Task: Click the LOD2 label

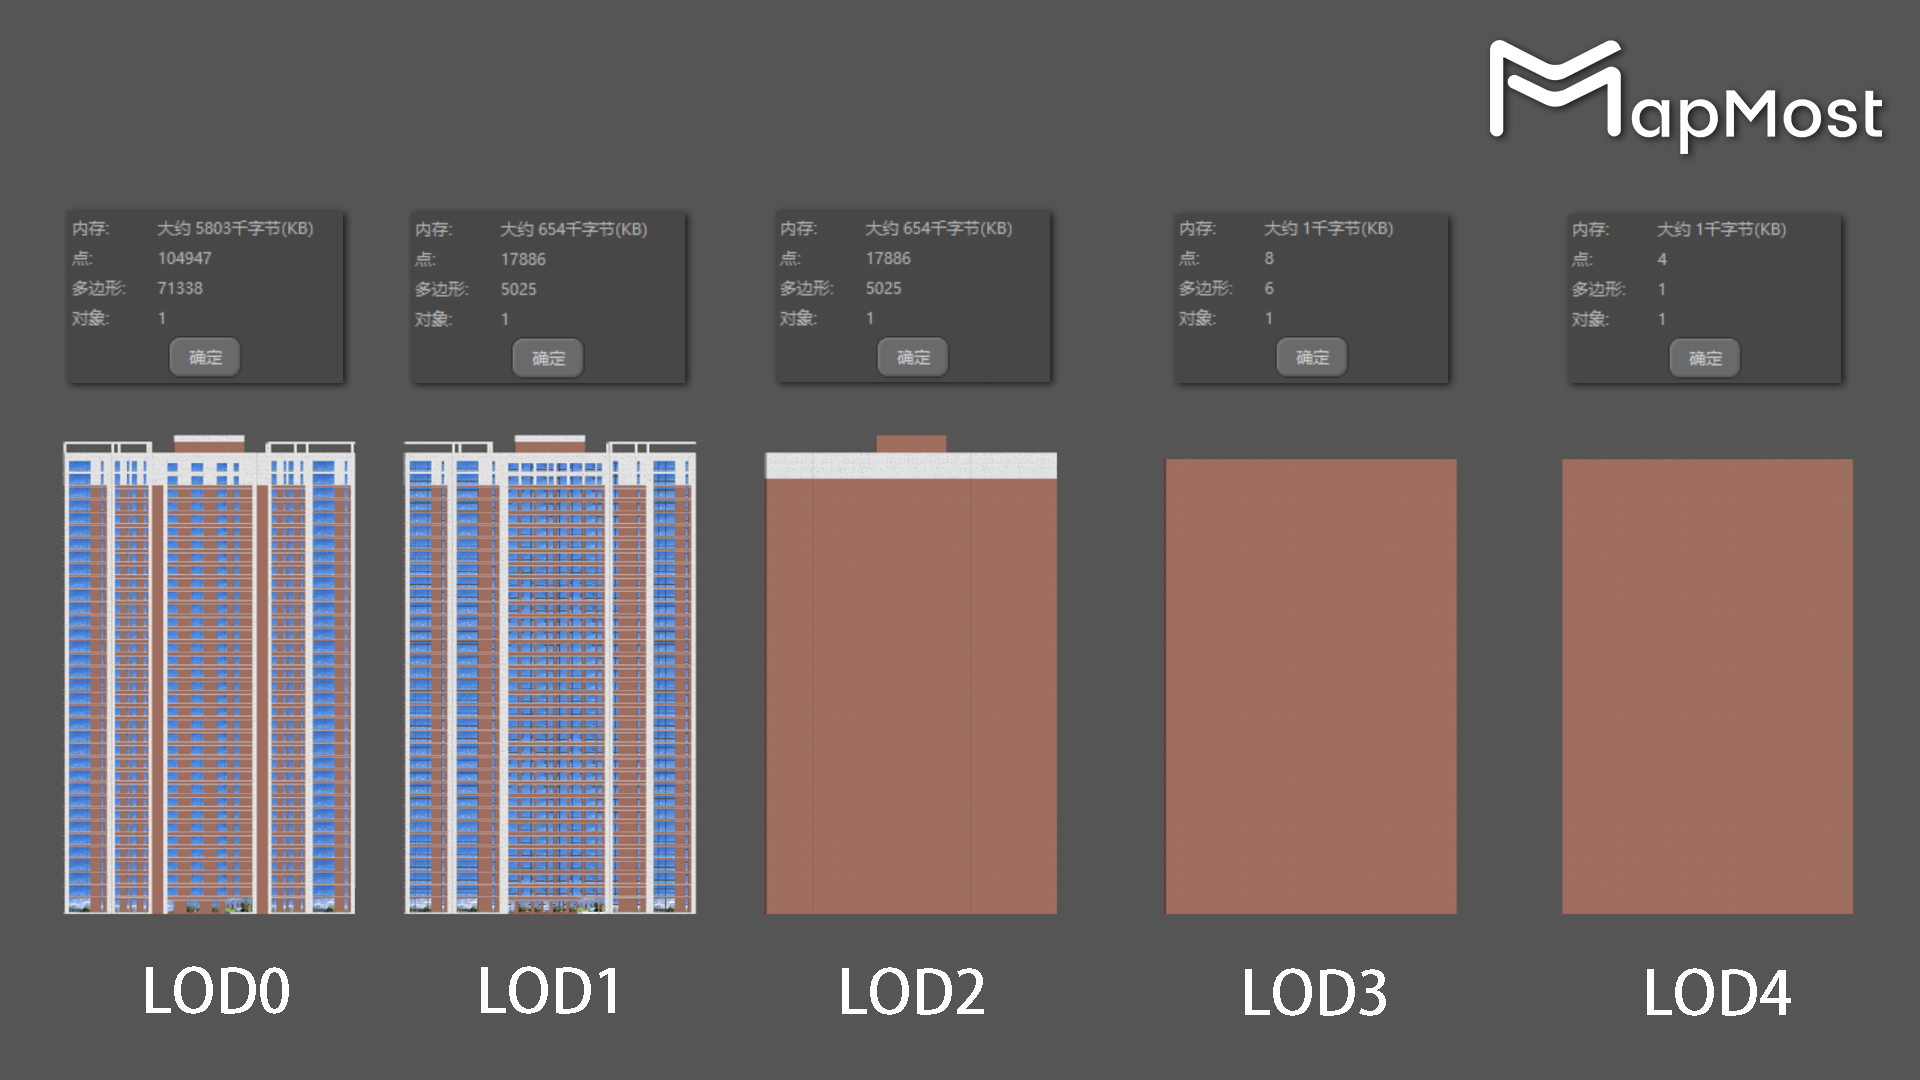Action: 911,992
